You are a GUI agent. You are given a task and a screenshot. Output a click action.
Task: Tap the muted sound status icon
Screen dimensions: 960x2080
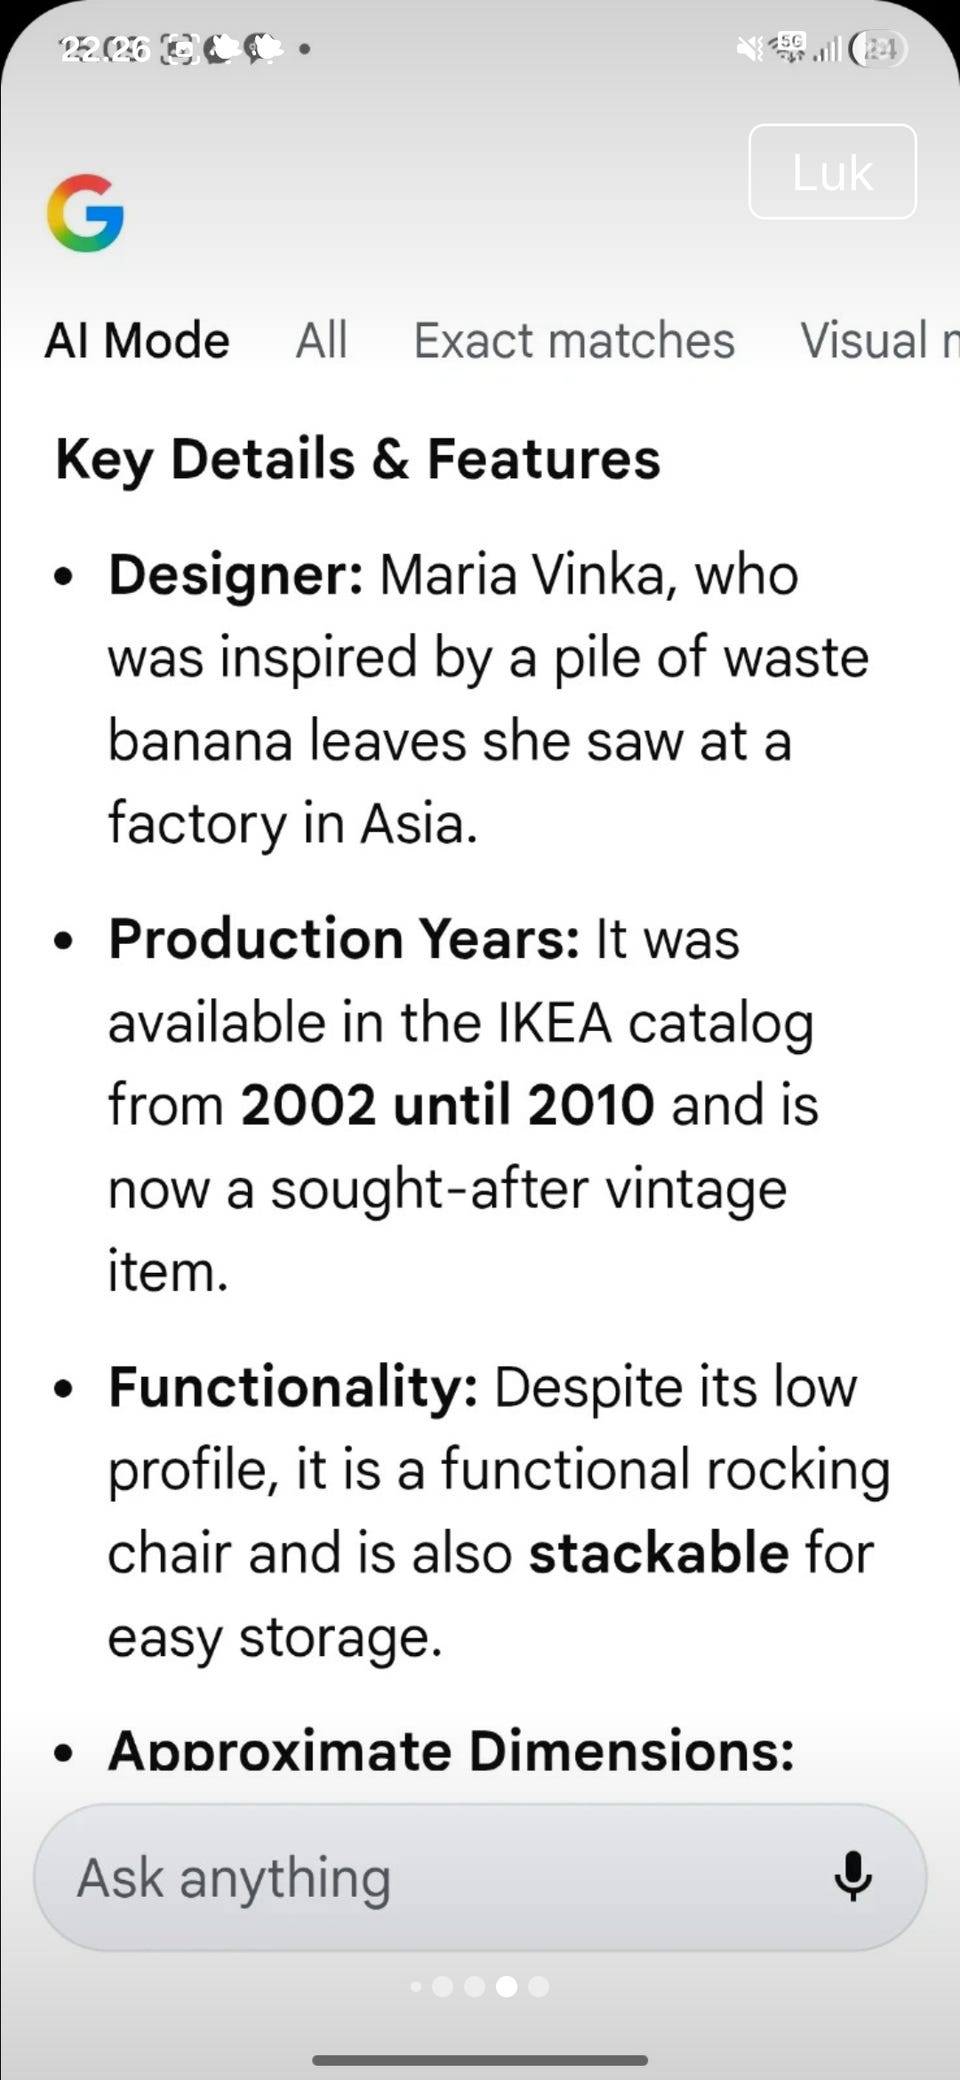748,48
